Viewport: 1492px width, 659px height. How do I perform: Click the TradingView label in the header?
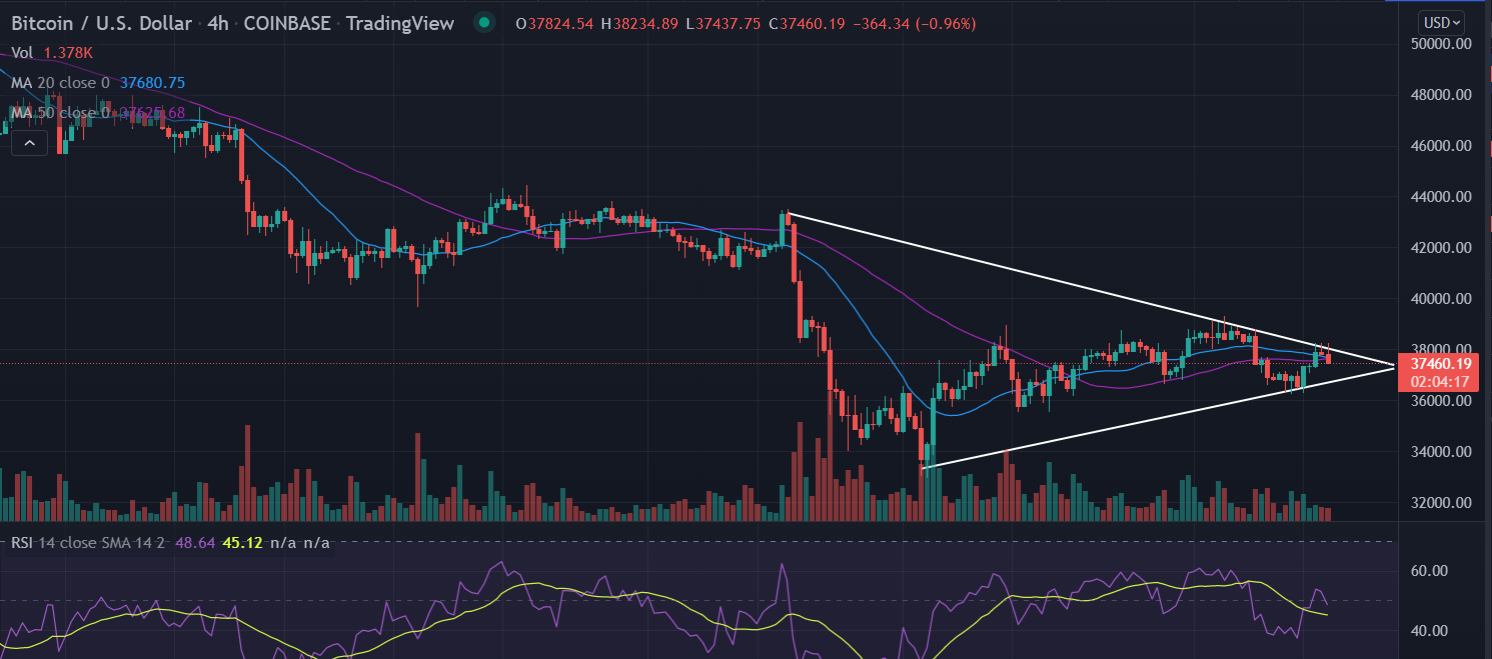tap(400, 23)
